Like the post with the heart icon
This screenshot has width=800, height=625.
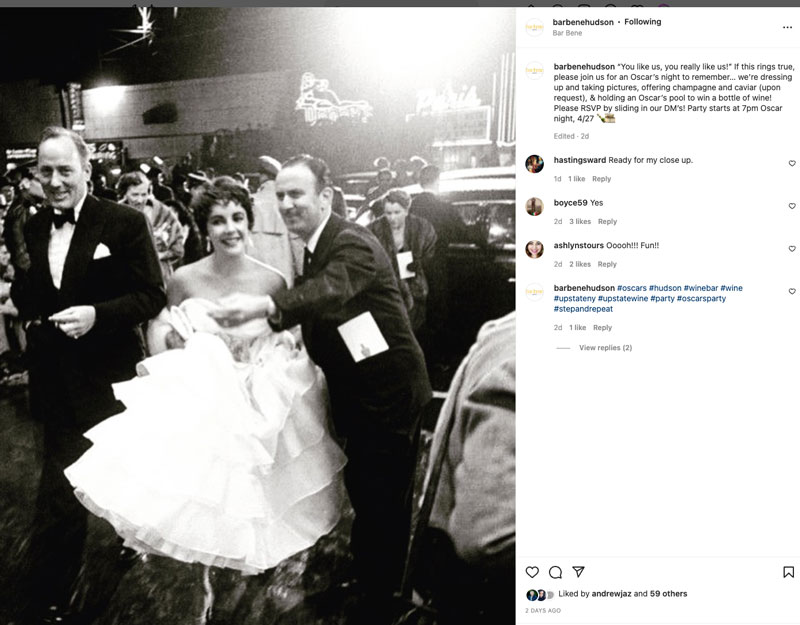pyautogui.click(x=532, y=572)
